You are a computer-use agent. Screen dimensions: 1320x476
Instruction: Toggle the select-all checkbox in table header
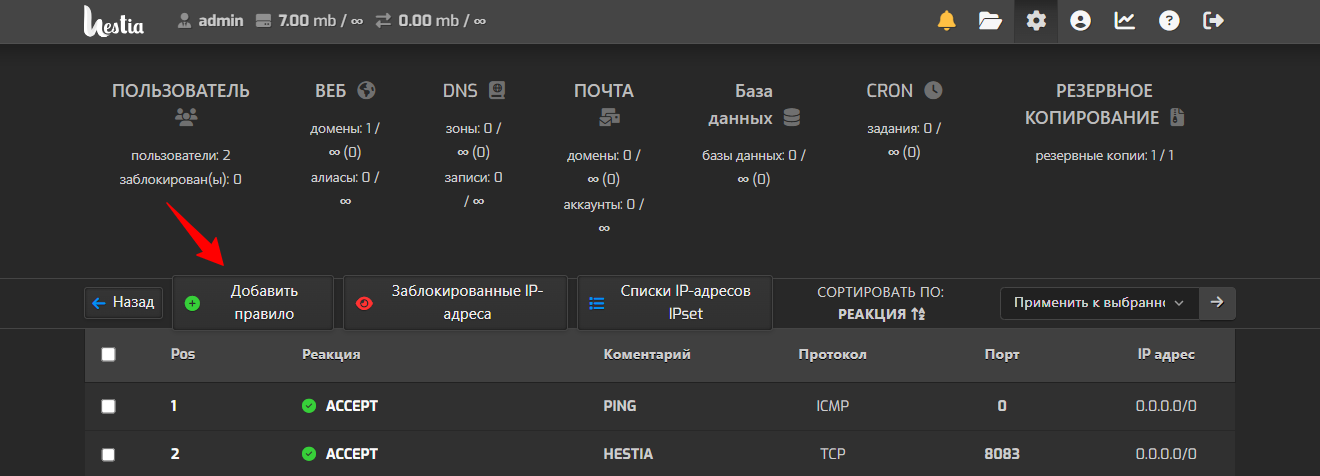(x=108, y=354)
